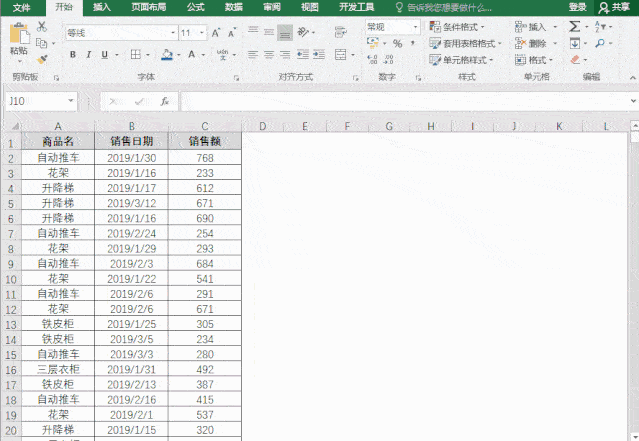Screen dimensions: 639x441
Task: Click the Cut scissors icon
Action: pyautogui.click(x=42, y=27)
